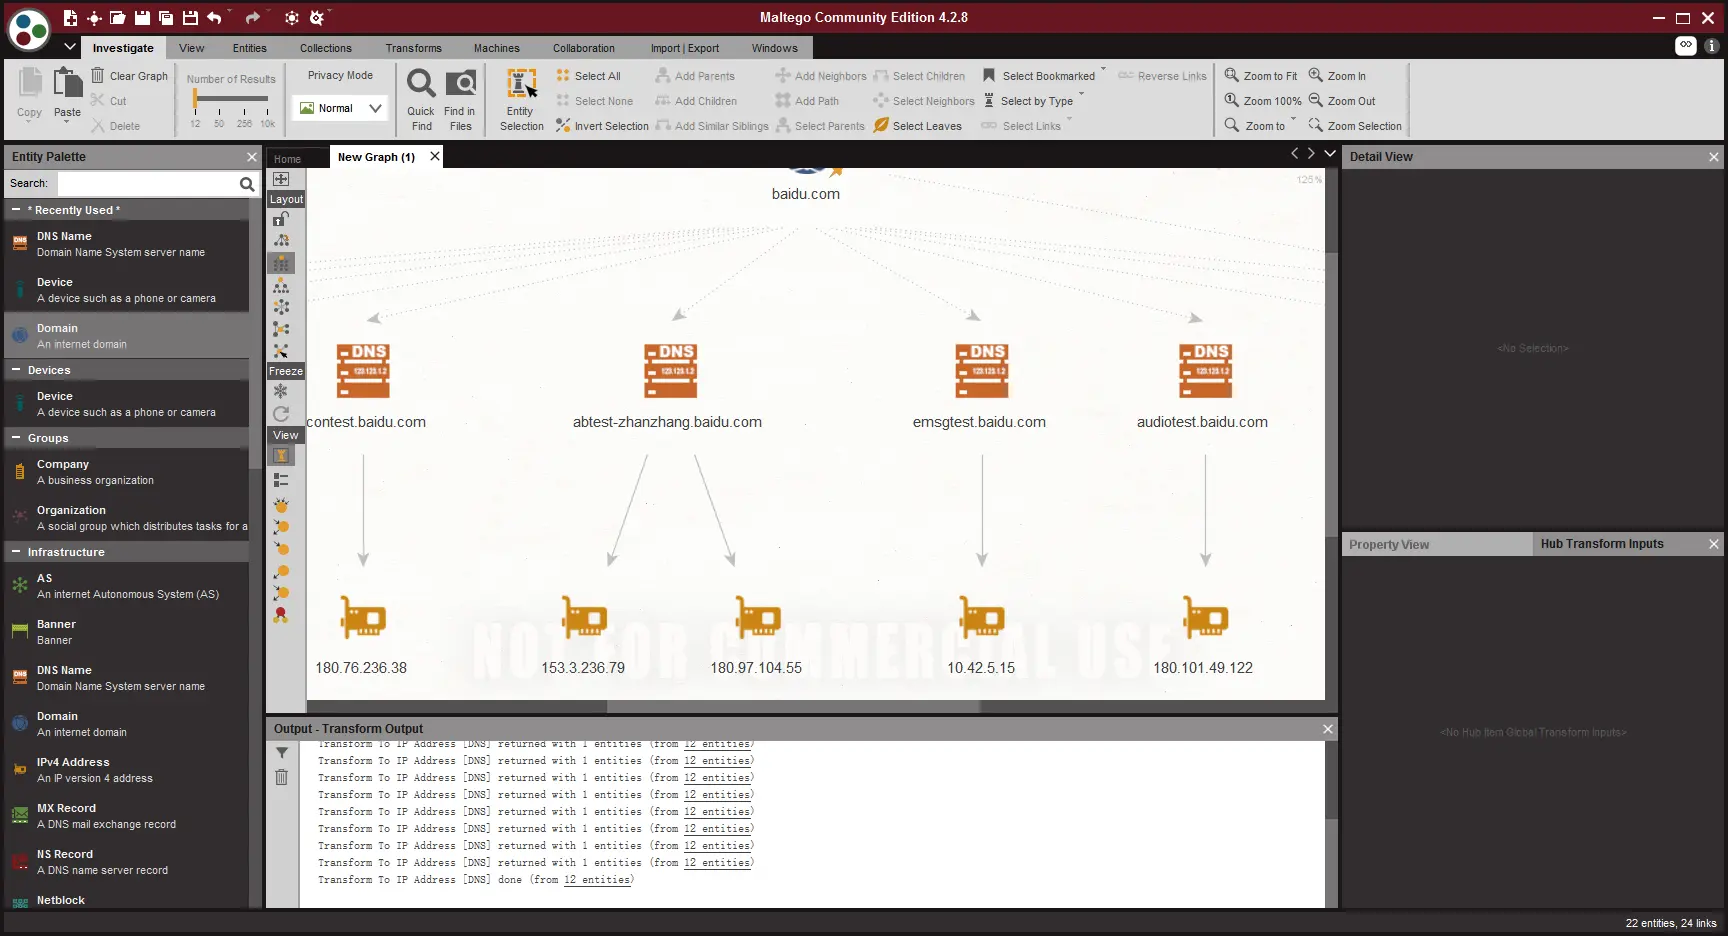Click the infinity hub icon
Screen dimensions: 1728x936
(1686, 45)
